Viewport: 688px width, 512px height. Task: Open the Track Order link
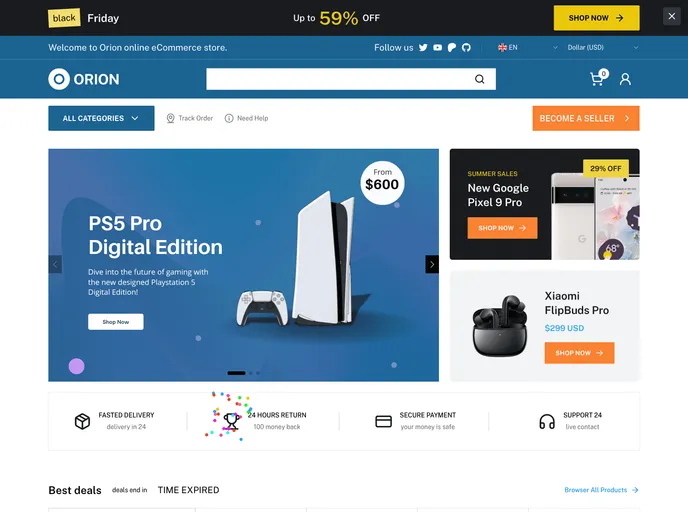[190, 118]
